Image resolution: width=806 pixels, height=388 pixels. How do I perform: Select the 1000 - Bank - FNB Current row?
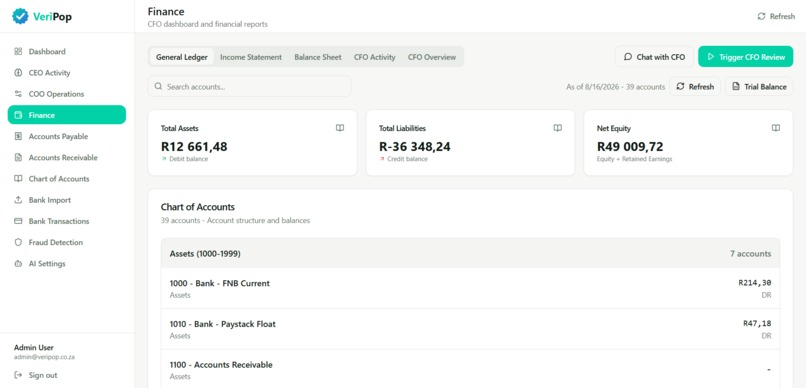click(470, 288)
